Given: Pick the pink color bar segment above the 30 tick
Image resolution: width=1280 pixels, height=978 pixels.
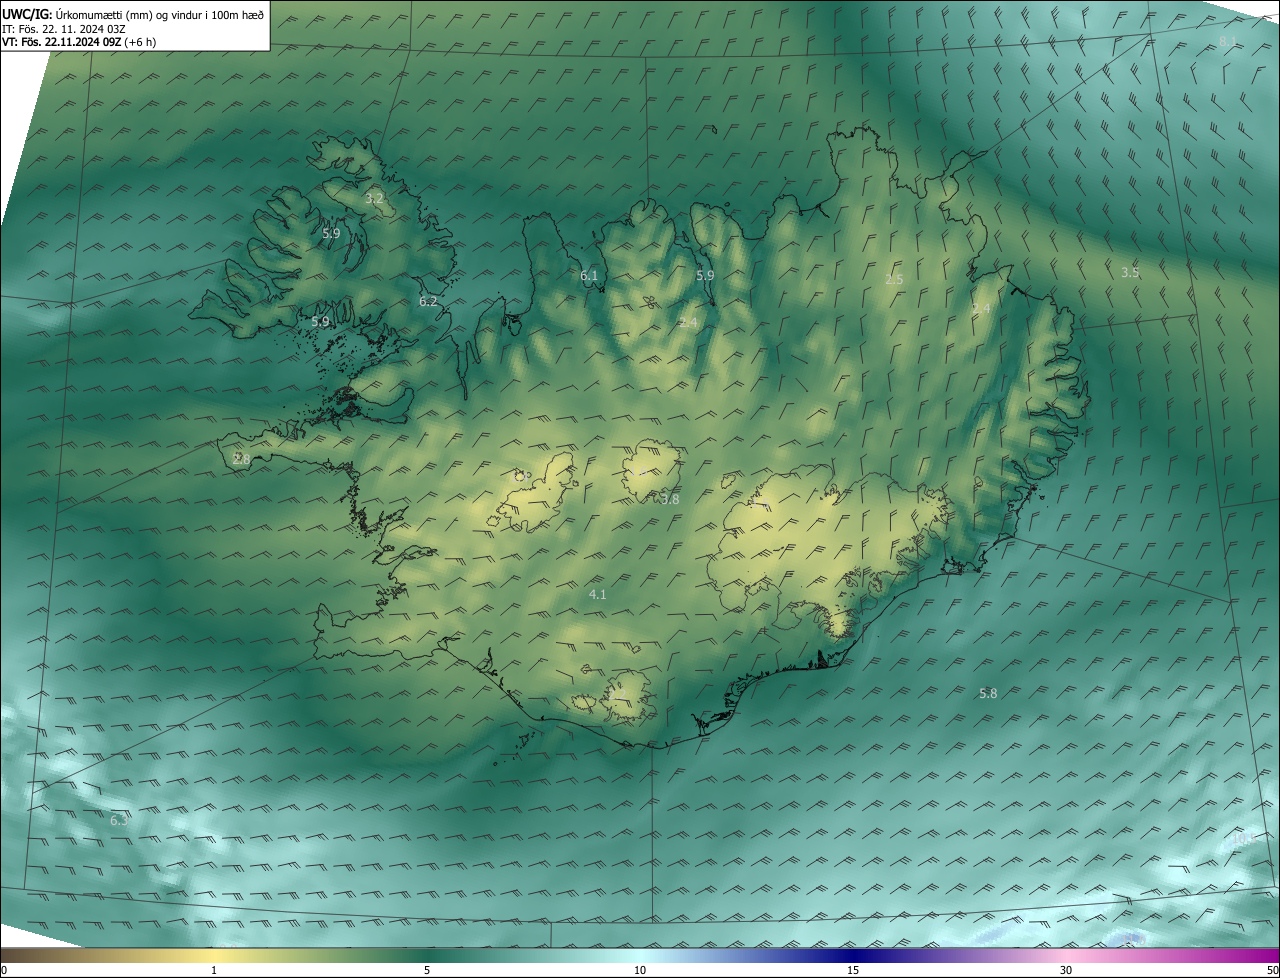Looking at the screenshot, I should tap(1066, 955).
